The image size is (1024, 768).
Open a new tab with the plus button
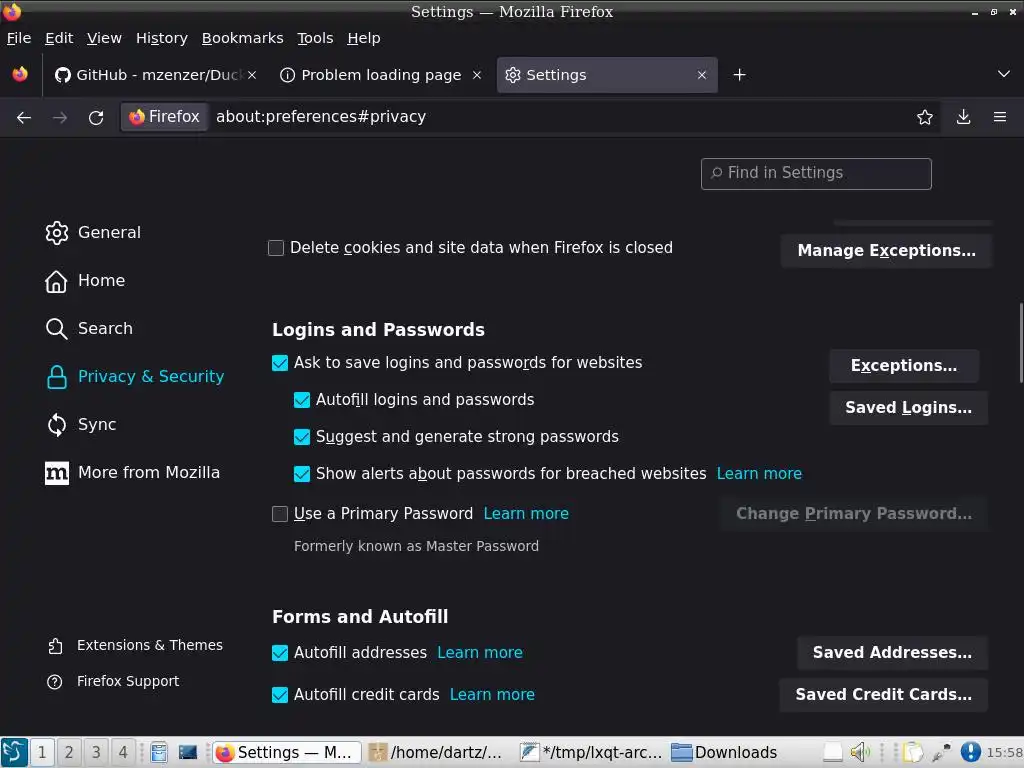[x=739, y=75]
